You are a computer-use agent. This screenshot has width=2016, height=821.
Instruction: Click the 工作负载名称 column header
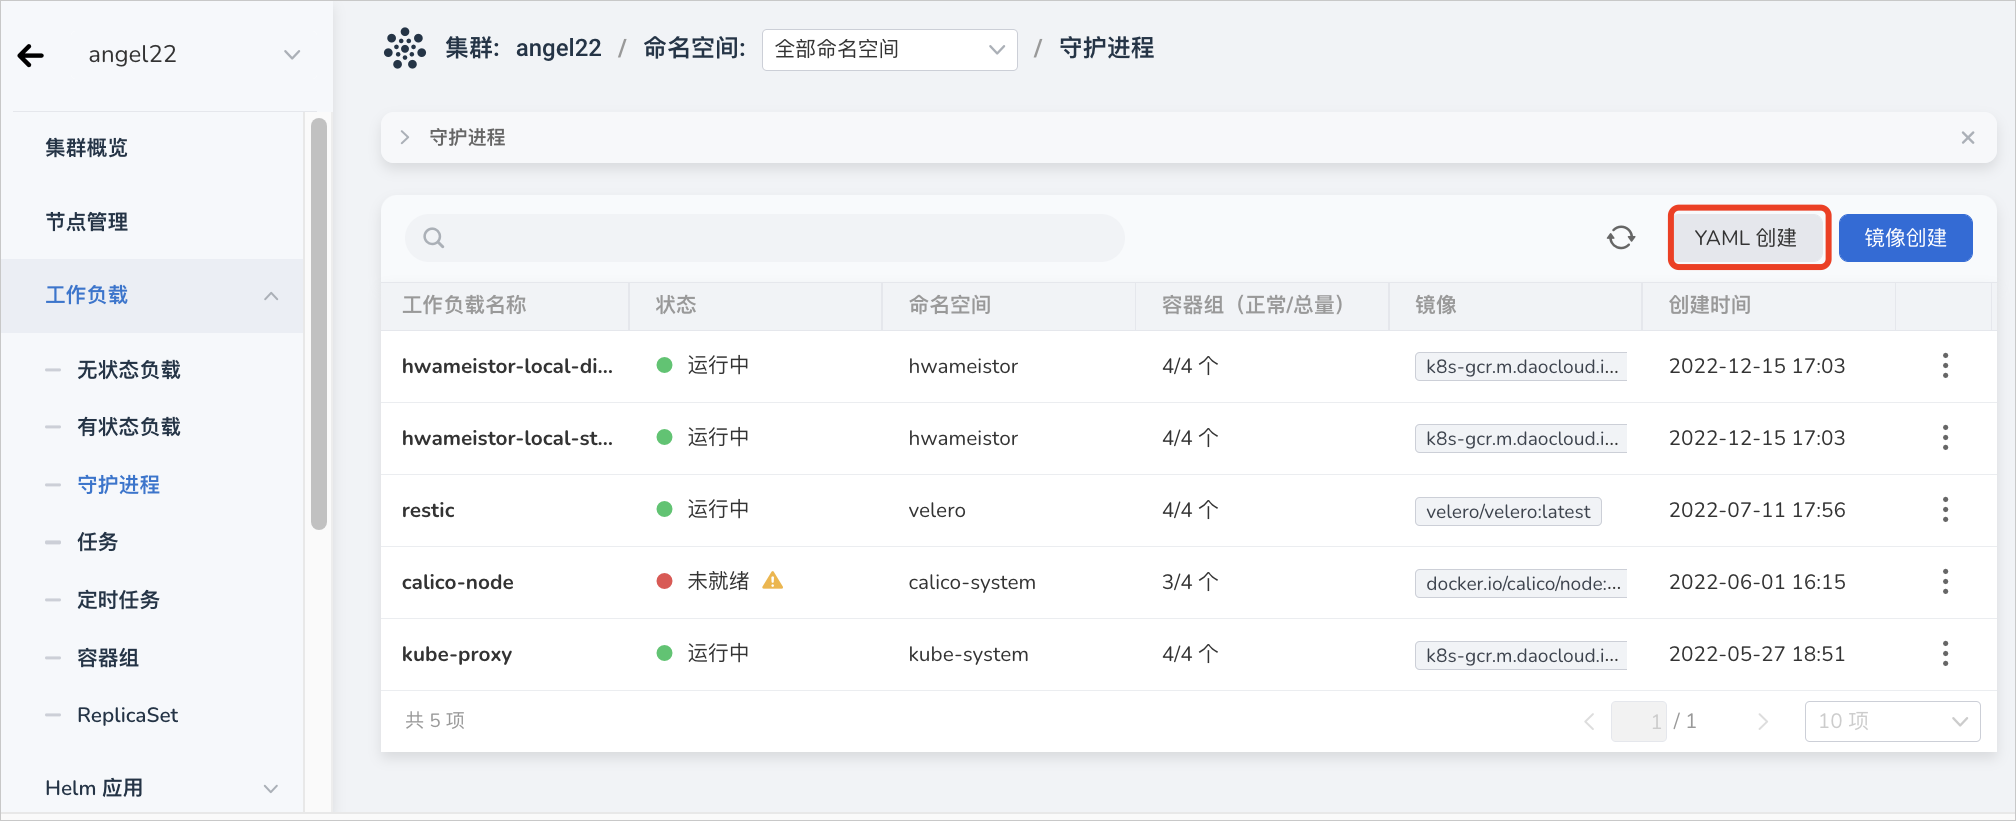point(464,305)
